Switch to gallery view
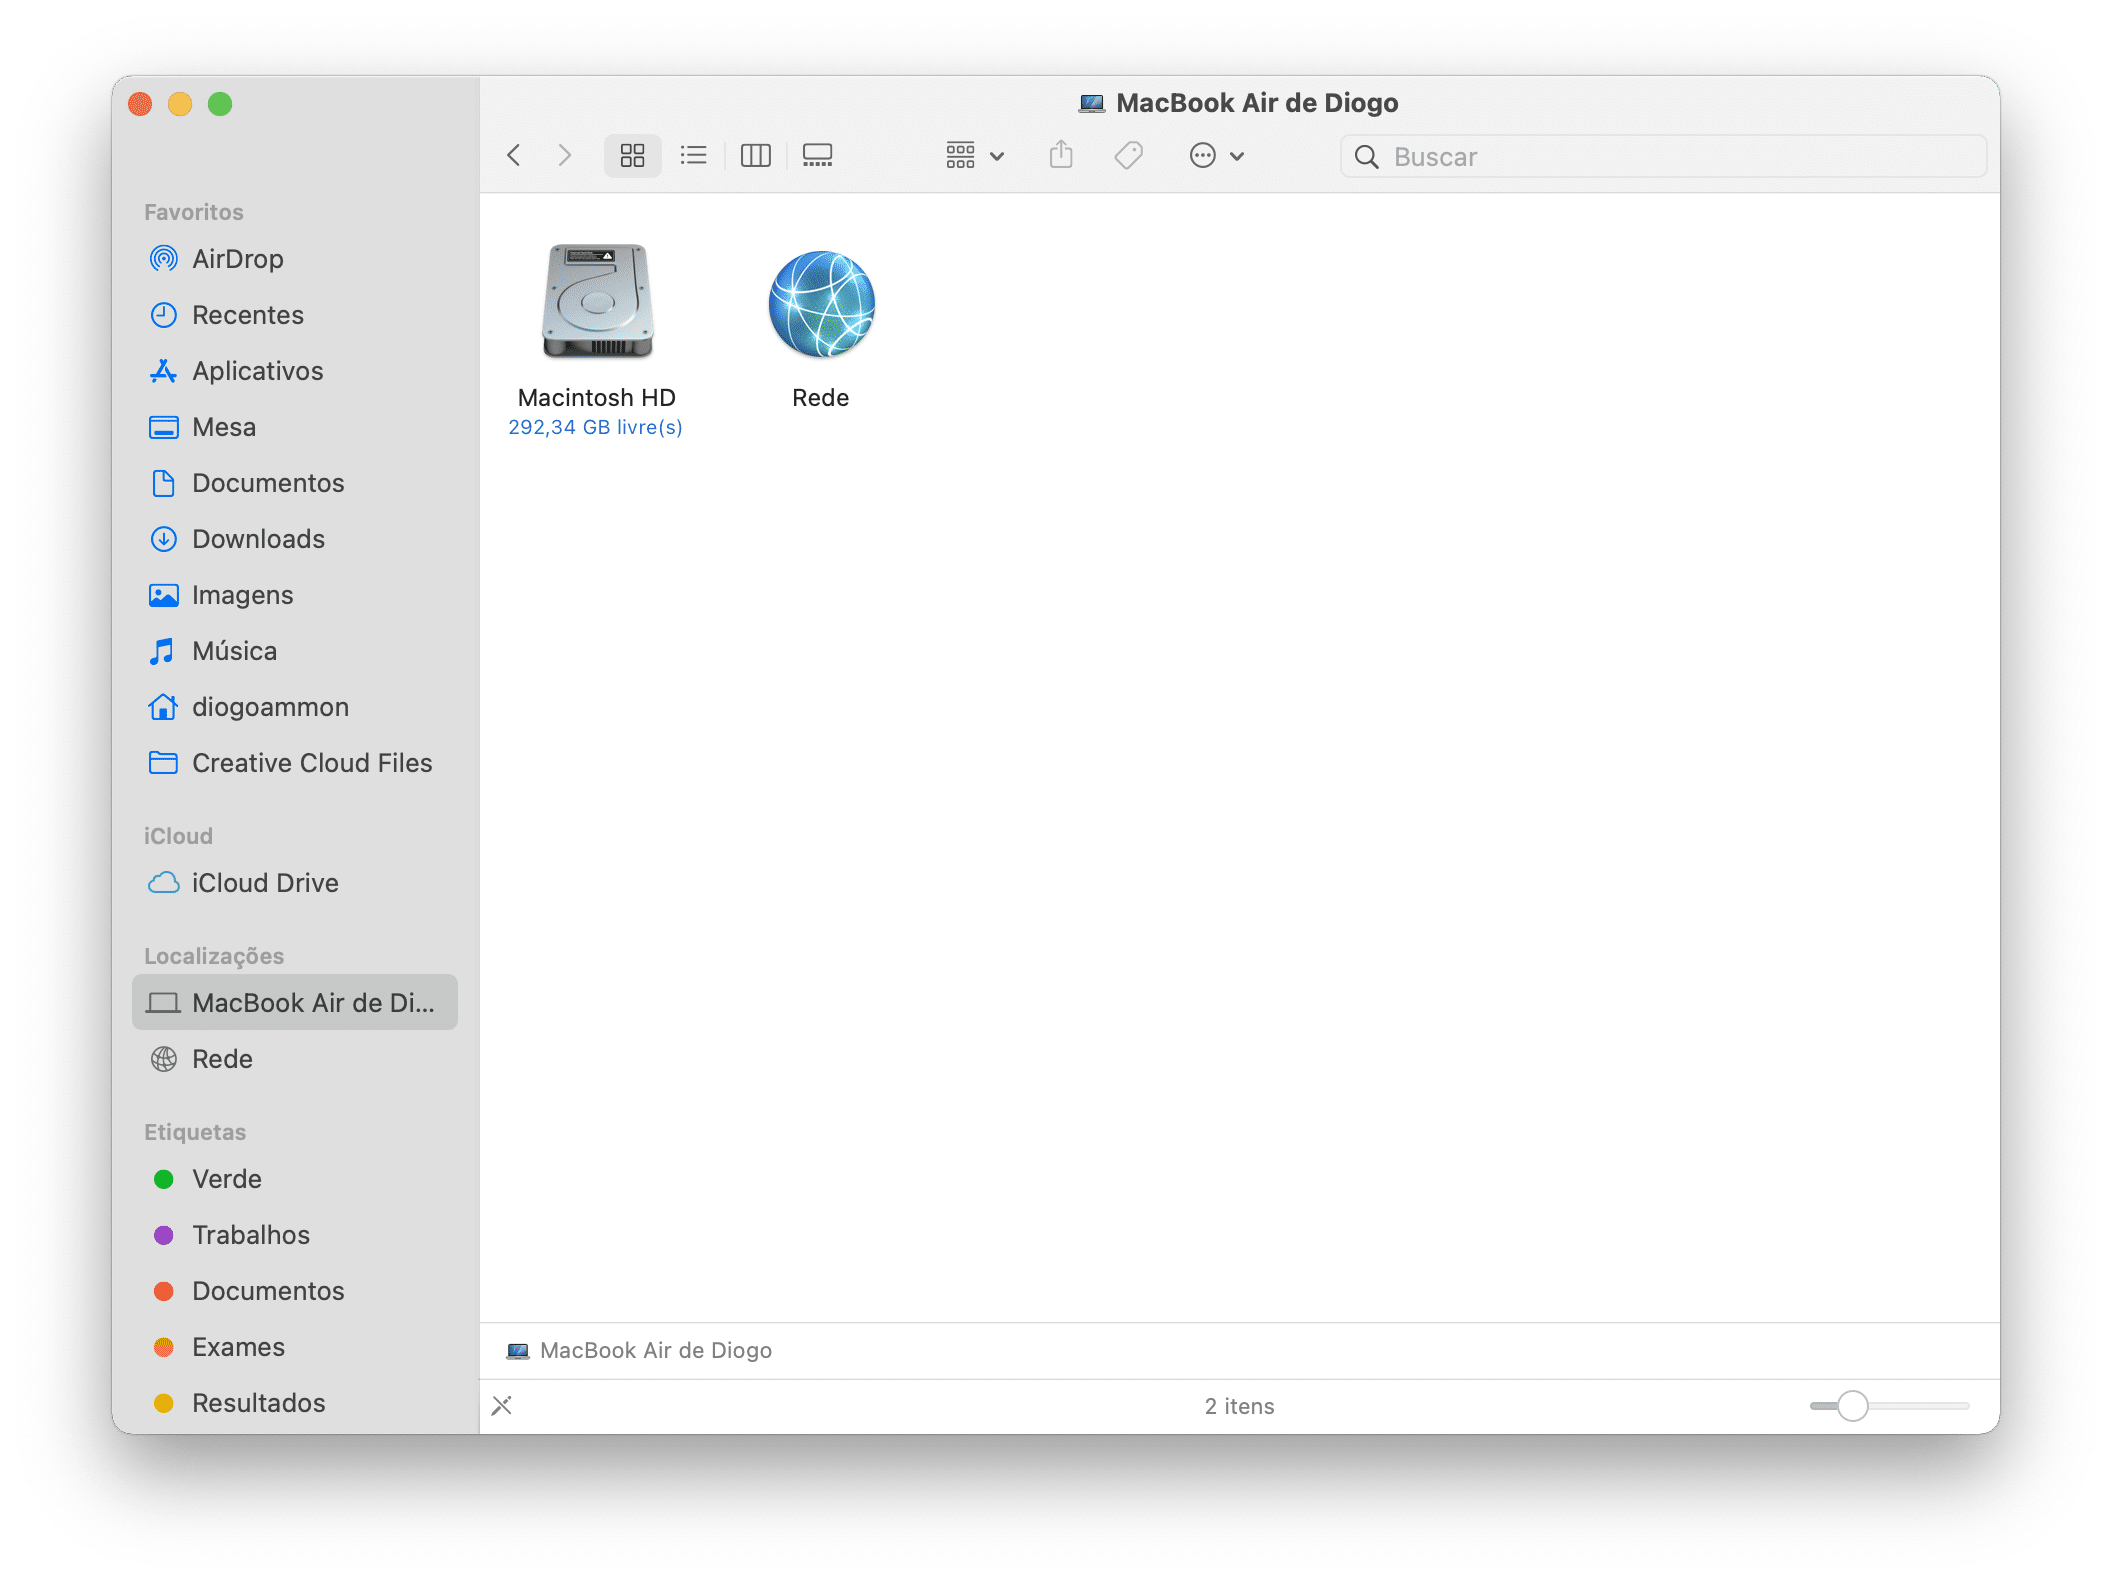 (x=817, y=155)
